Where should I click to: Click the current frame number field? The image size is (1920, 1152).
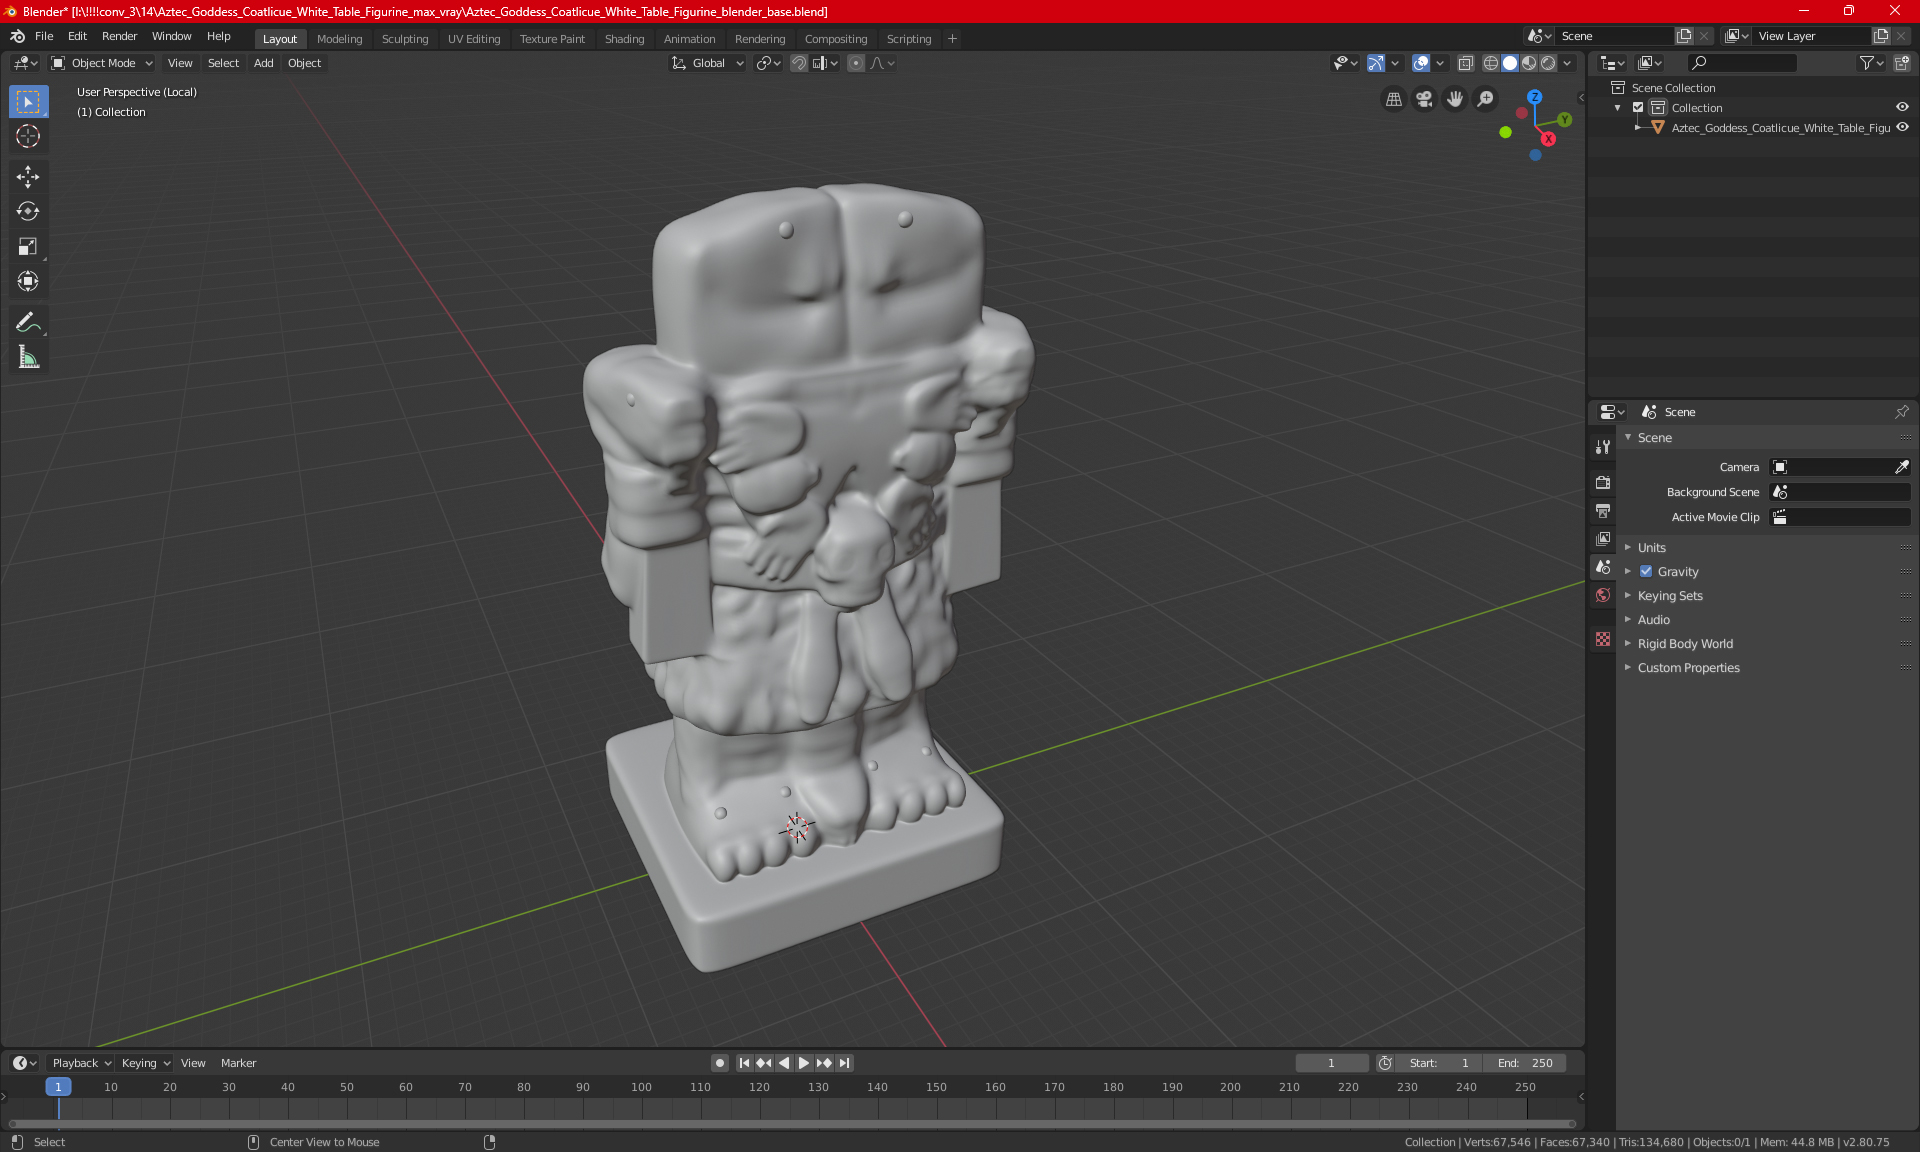coord(1331,1063)
